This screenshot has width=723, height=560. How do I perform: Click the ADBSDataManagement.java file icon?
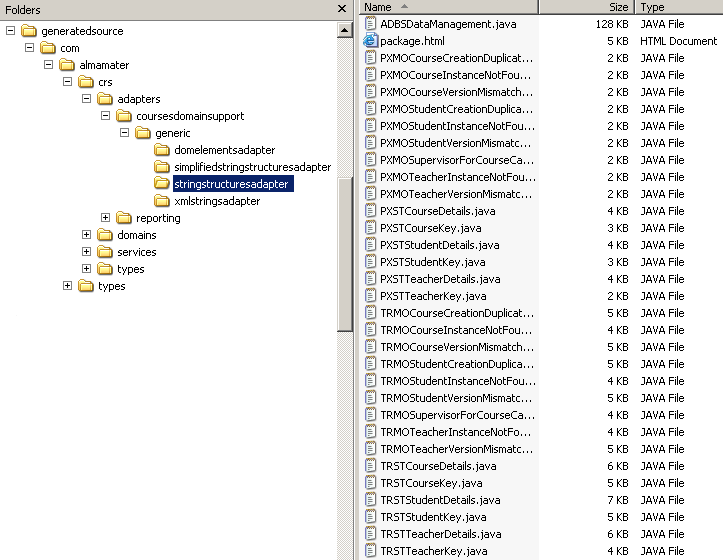[x=370, y=24]
